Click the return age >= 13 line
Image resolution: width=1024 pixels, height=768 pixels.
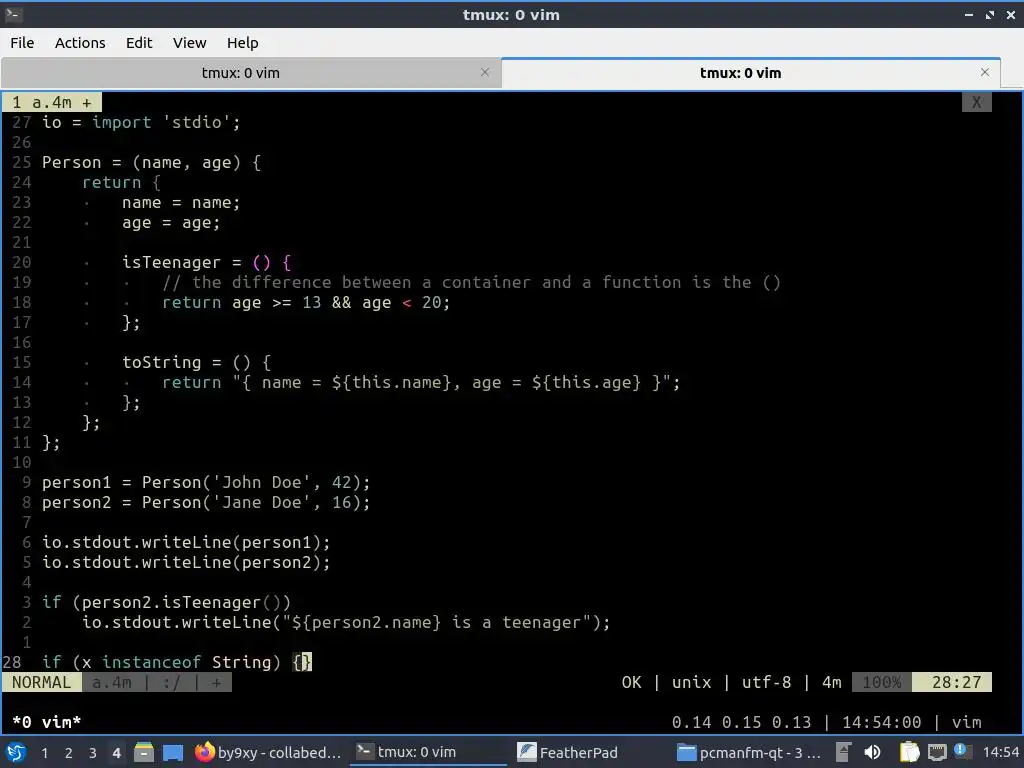[x=306, y=302]
